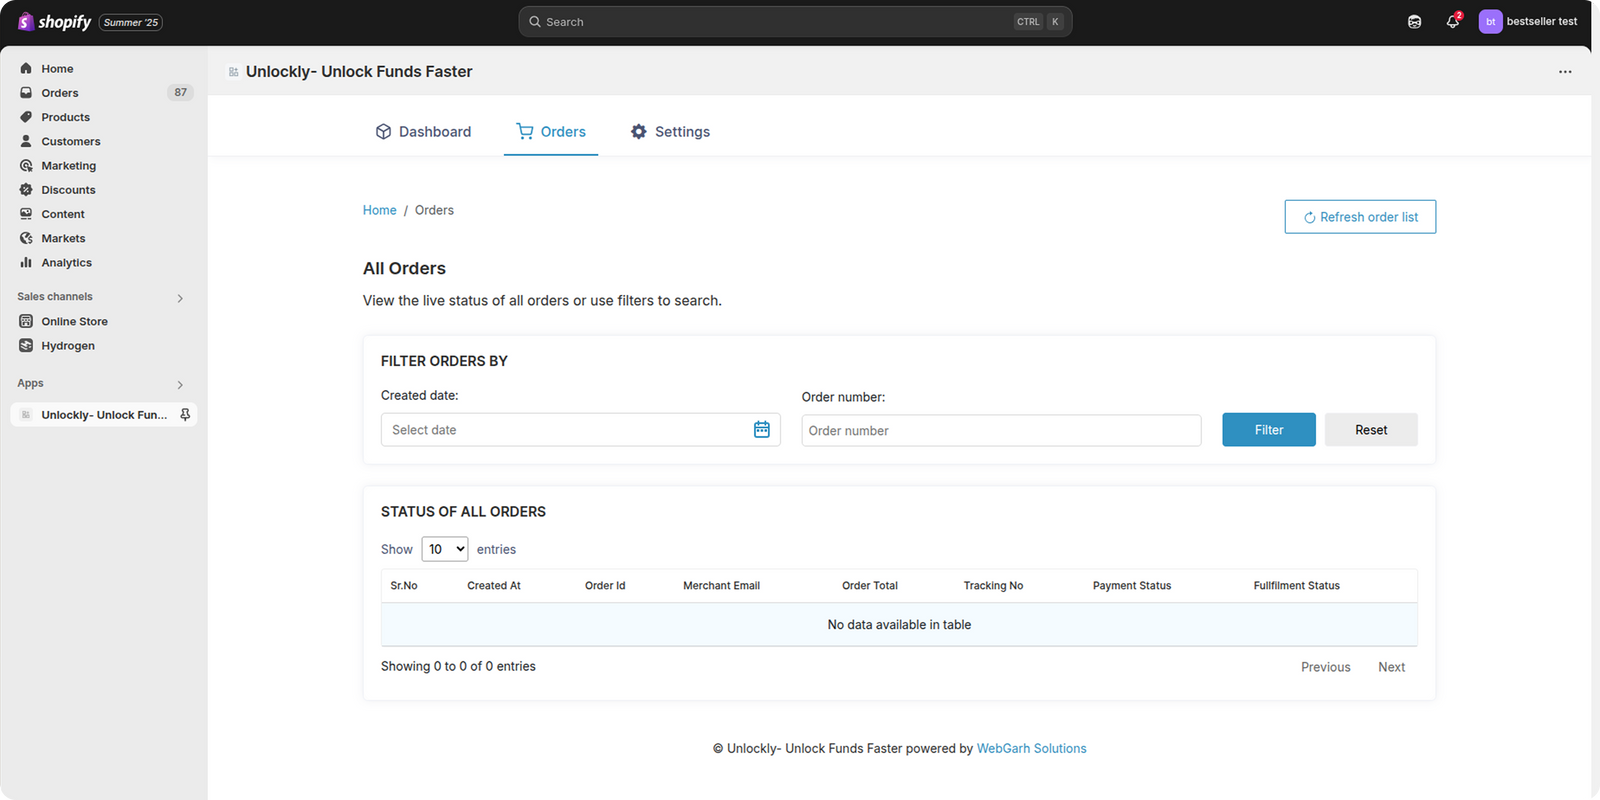The width and height of the screenshot is (1600, 800).
Task: Open the sidekick icon in top bar
Action: [x=1414, y=21]
